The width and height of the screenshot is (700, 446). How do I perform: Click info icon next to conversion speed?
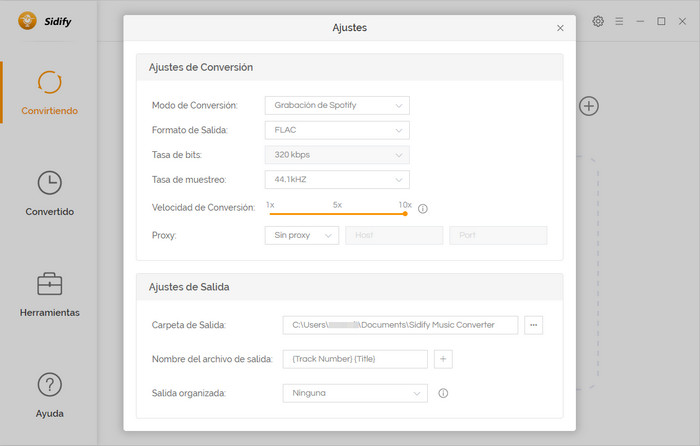[x=423, y=208]
